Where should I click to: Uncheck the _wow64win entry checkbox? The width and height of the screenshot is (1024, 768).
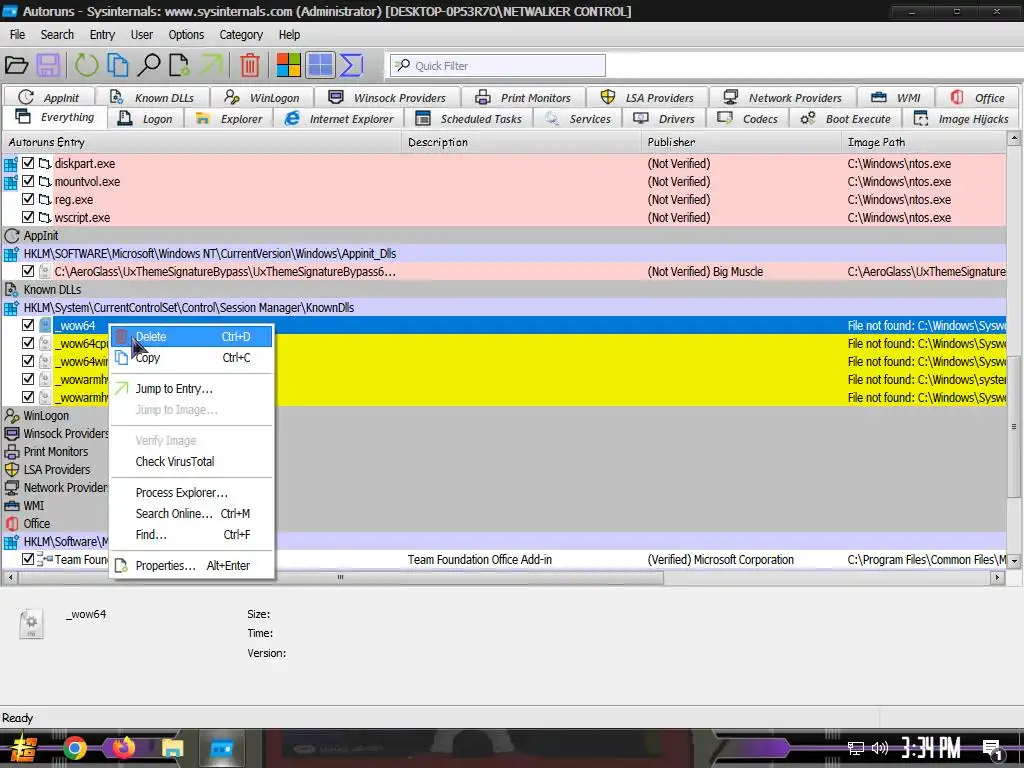28,360
